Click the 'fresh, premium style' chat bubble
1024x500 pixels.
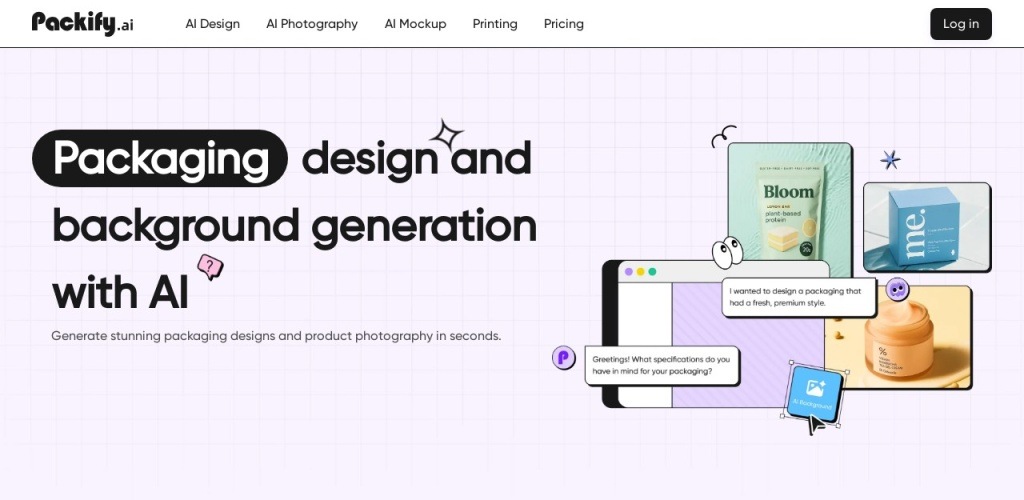(798, 297)
